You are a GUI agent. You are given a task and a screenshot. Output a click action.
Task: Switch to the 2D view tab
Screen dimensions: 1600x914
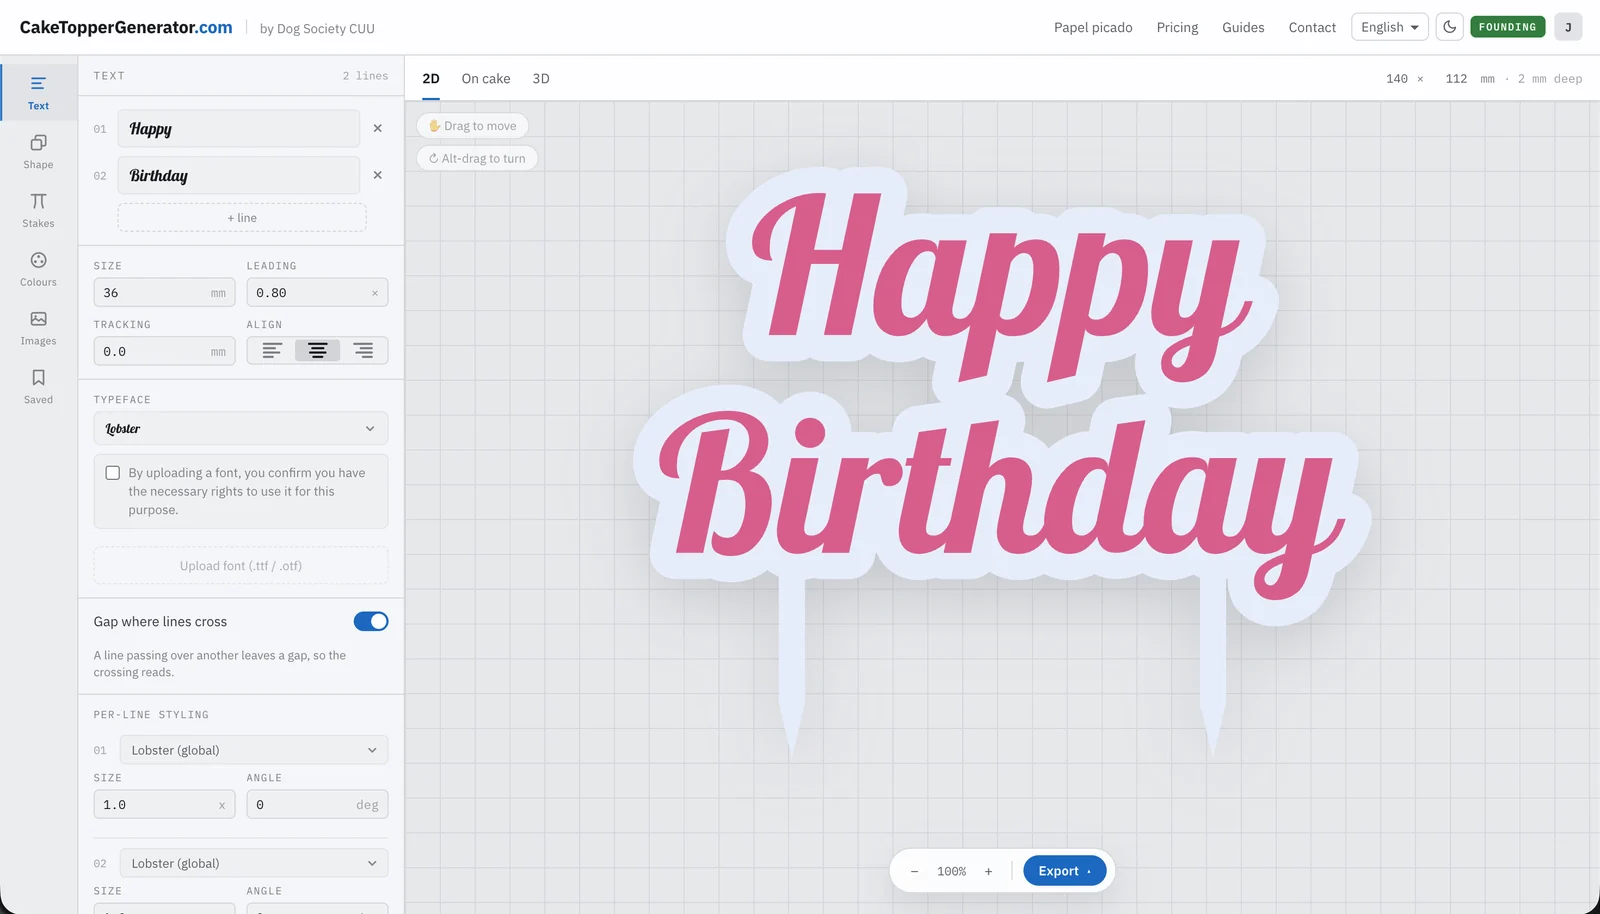point(431,78)
